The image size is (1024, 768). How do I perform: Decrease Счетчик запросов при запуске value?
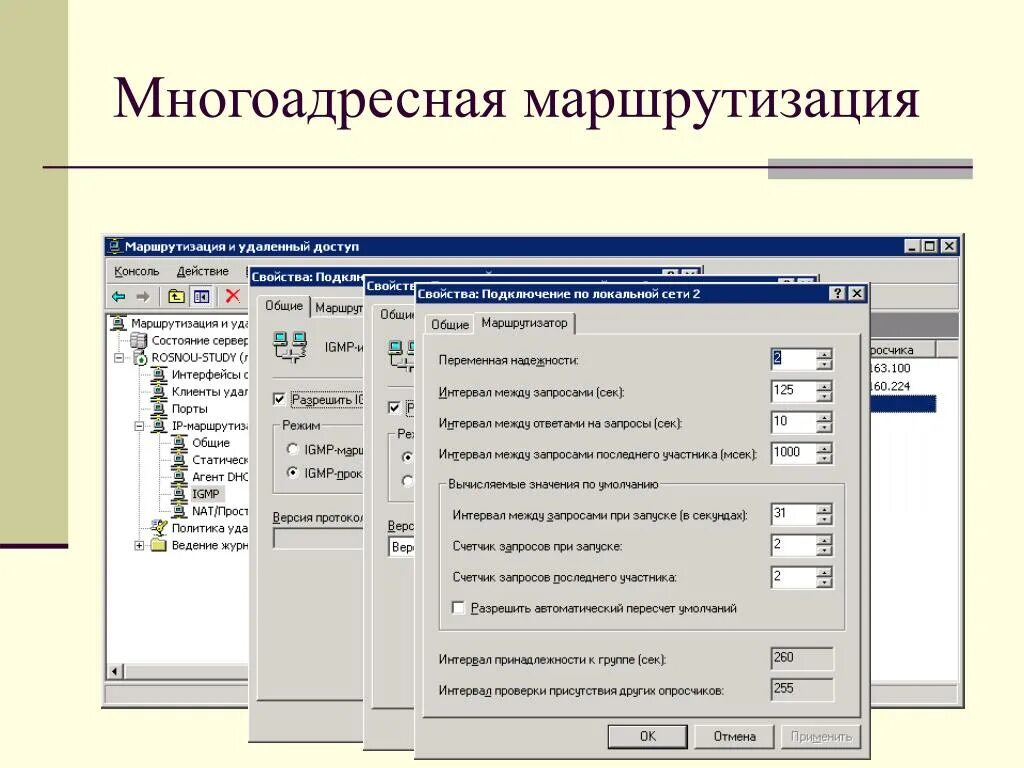[x=824, y=550]
